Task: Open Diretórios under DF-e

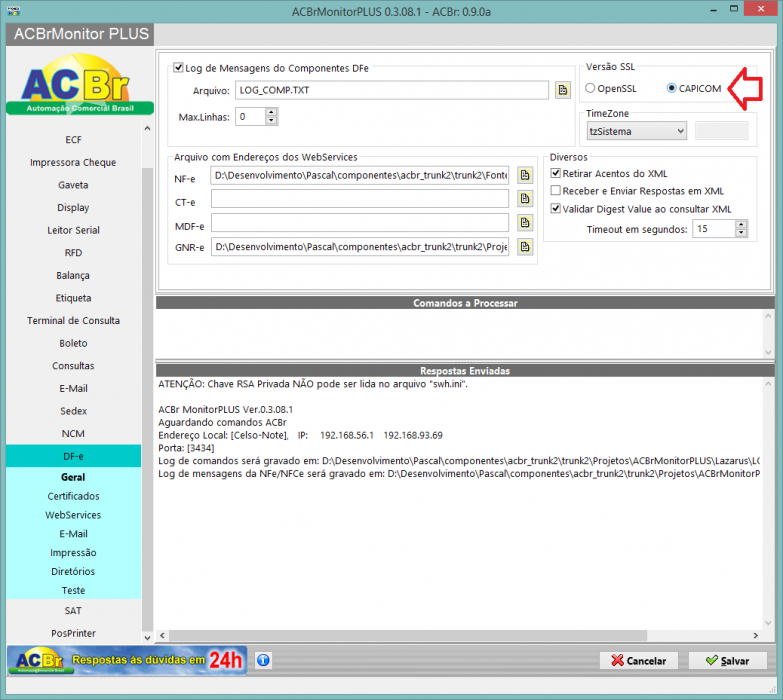Action: [73, 572]
